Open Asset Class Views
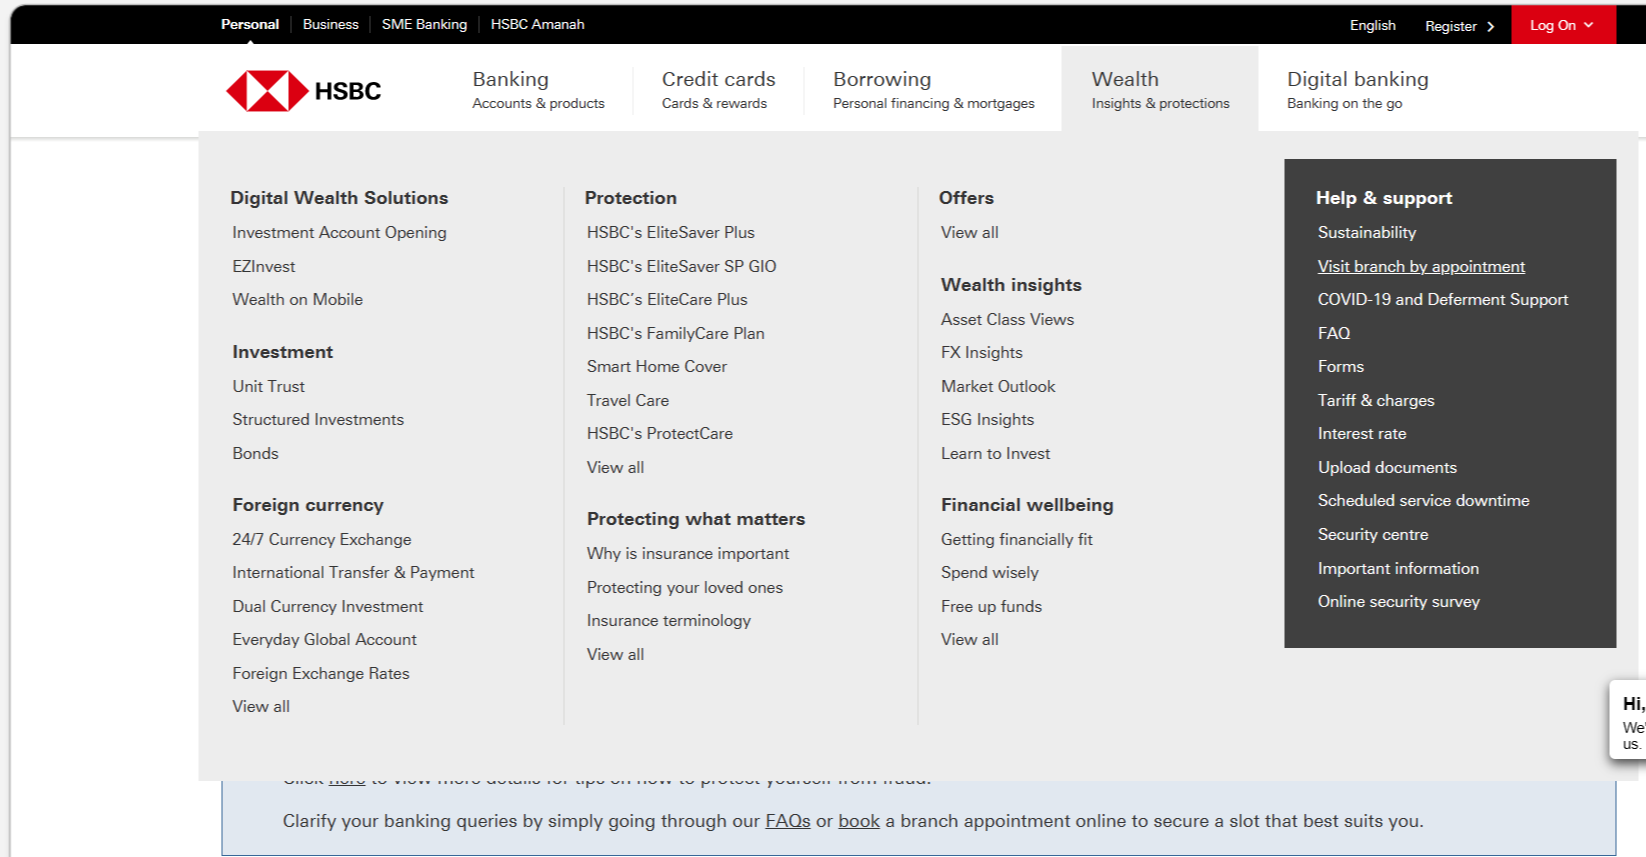1646x857 pixels. click(1007, 319)
